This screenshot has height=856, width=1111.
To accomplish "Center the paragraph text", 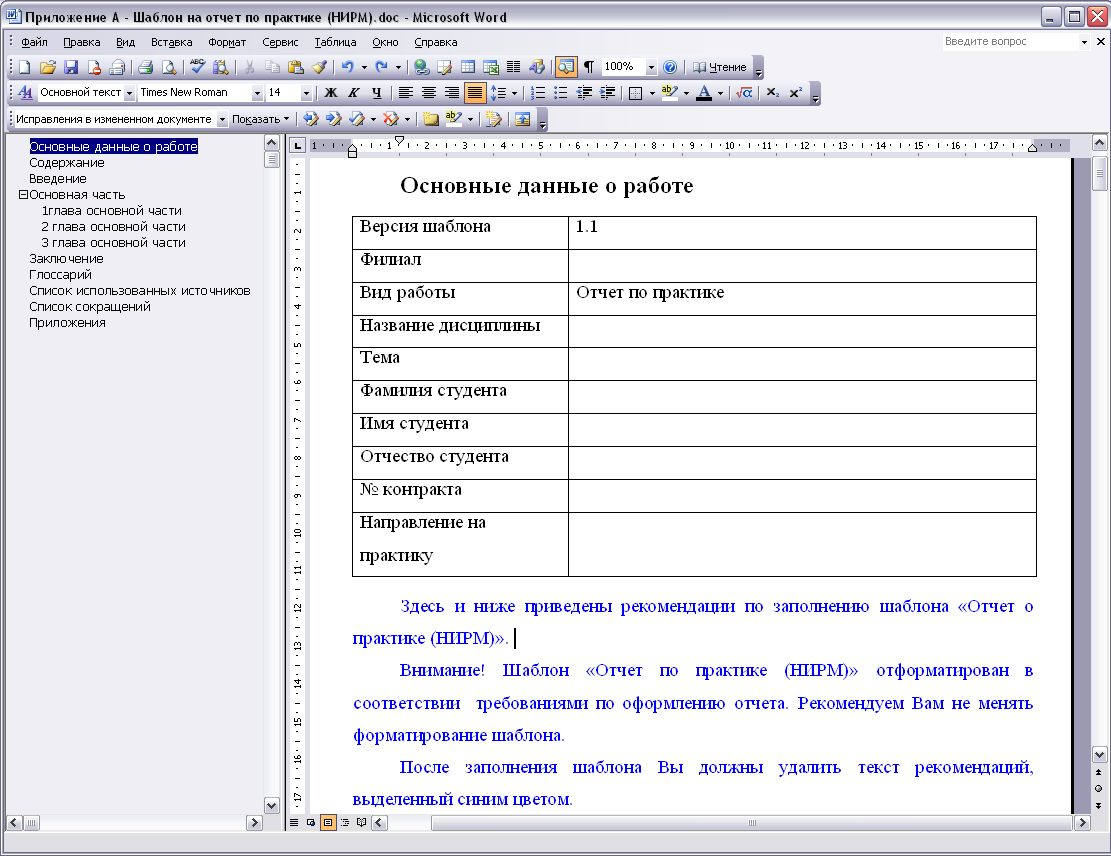I will (429, 93).
